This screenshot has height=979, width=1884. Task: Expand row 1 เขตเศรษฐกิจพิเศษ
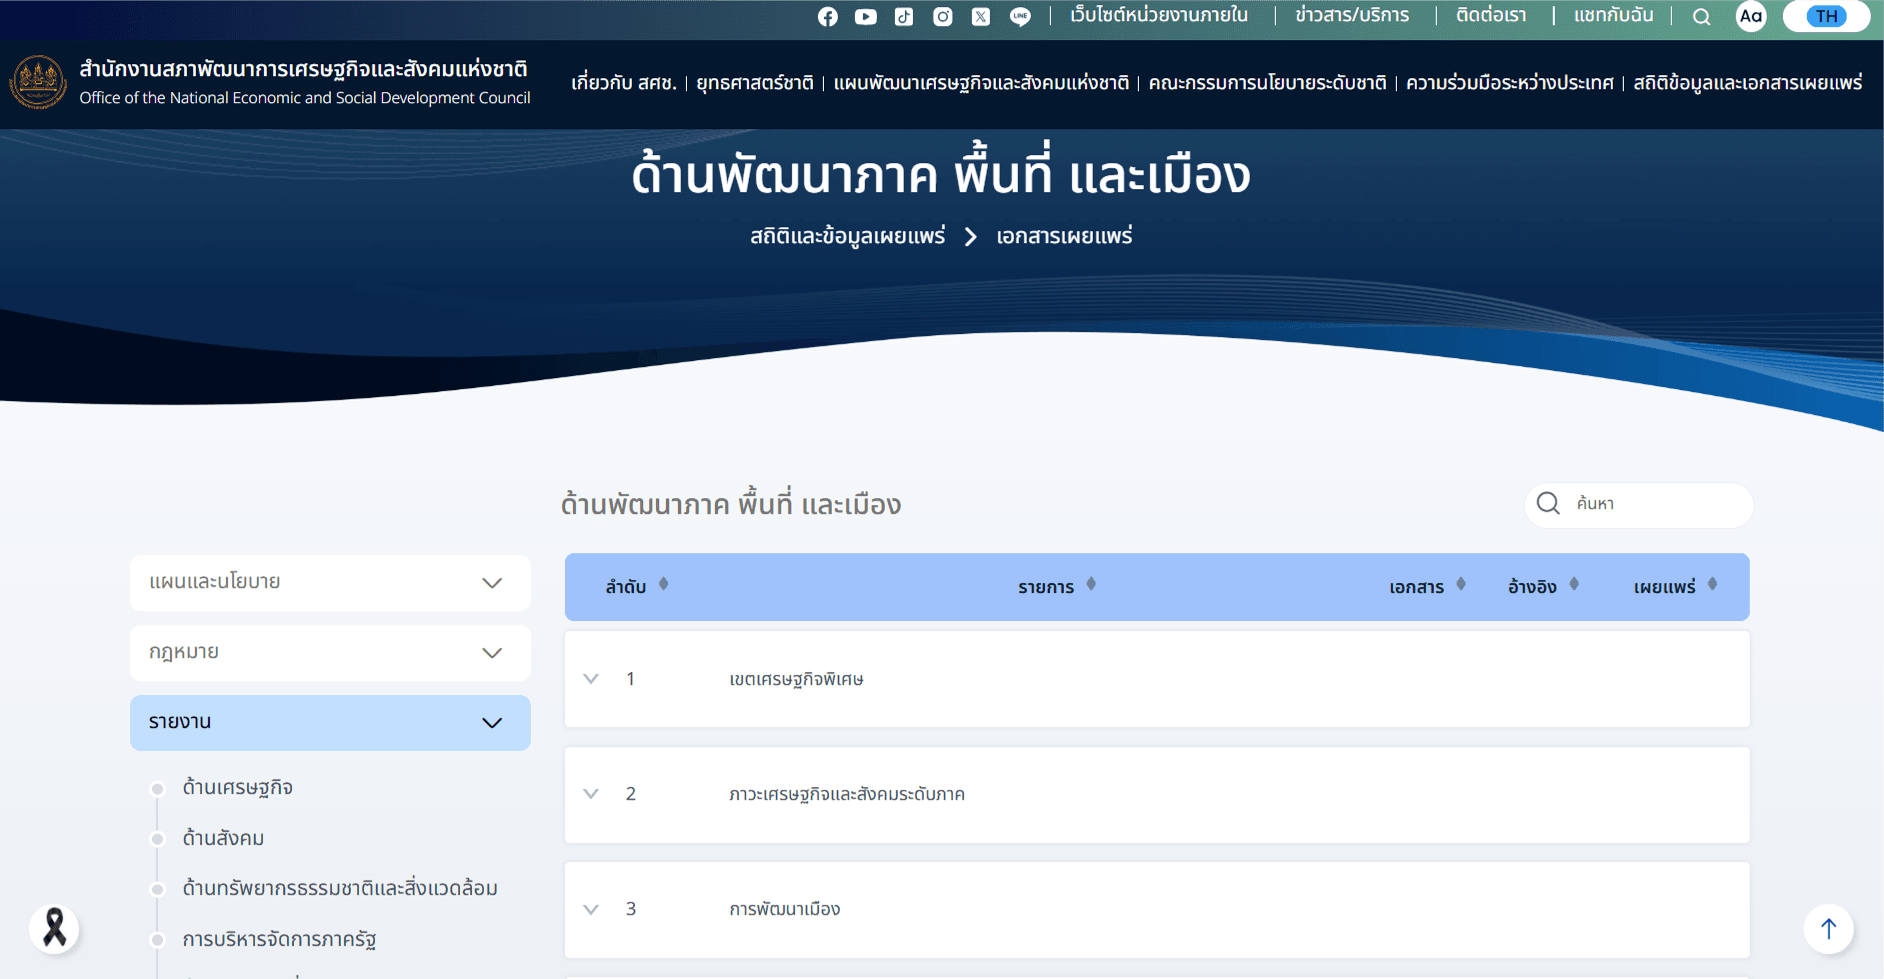pyautogui.click(x=591, y=679)
